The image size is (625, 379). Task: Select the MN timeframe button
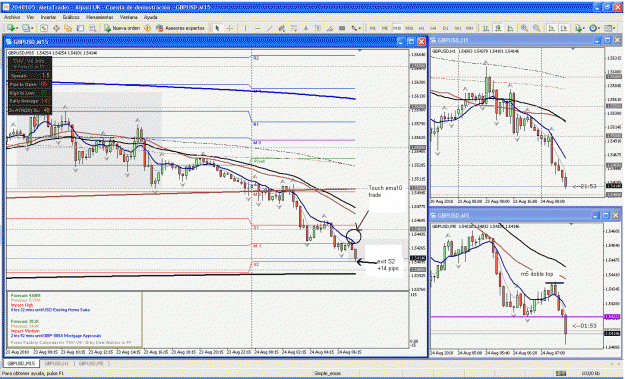point(470,28)
